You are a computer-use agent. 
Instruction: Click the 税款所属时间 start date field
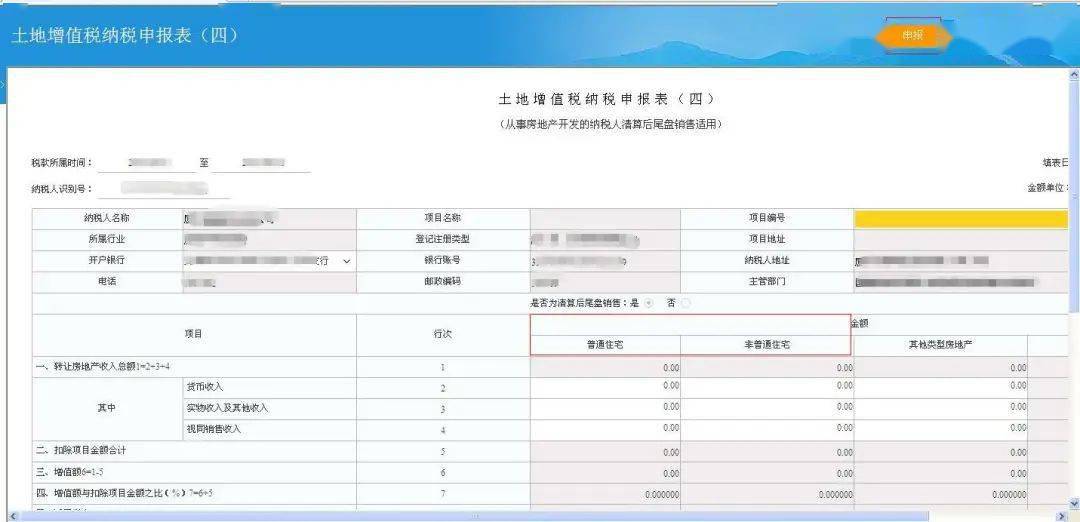[147, 163]
